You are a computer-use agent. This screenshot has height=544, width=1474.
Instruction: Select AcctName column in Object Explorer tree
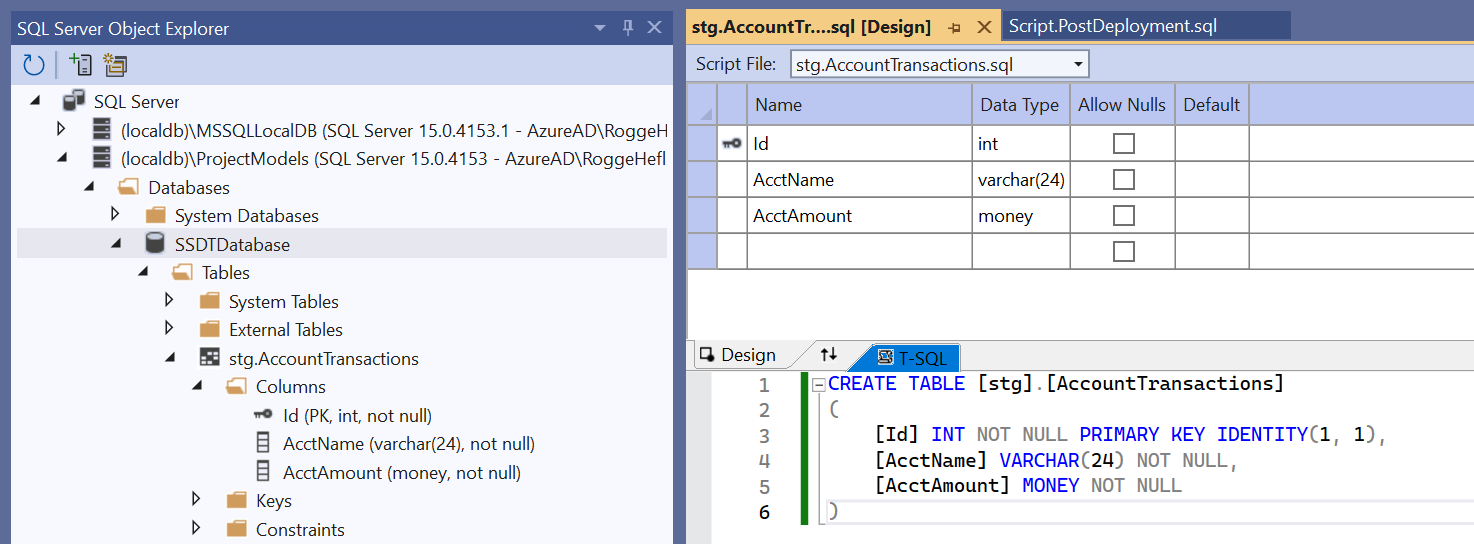tap(408, 443)
